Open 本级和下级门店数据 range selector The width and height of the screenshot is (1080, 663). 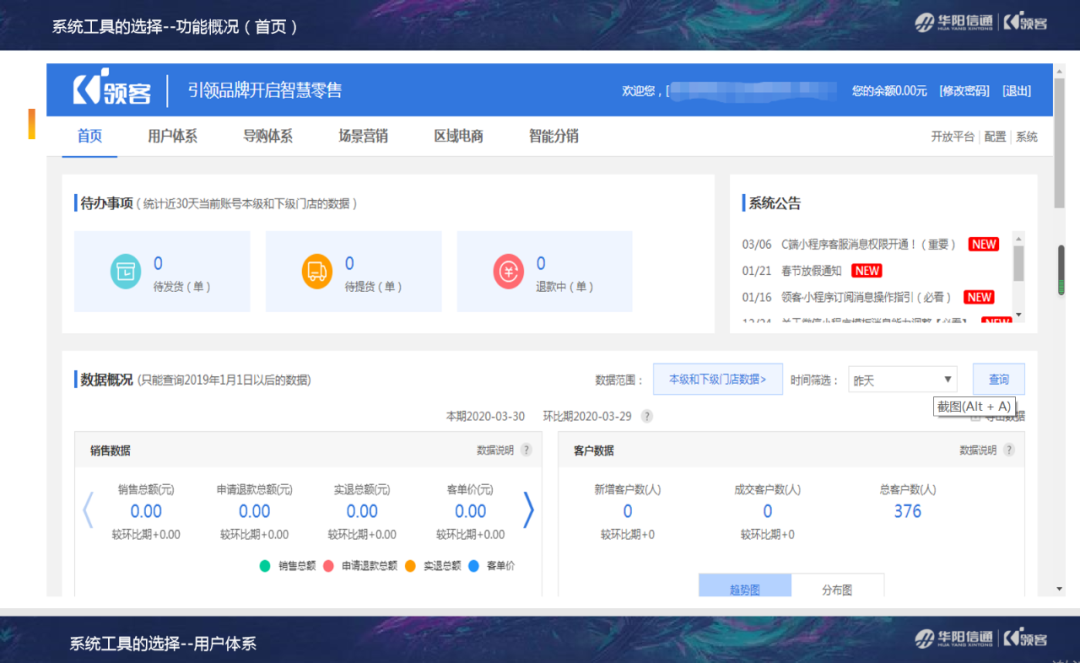[x=717, y=379]
